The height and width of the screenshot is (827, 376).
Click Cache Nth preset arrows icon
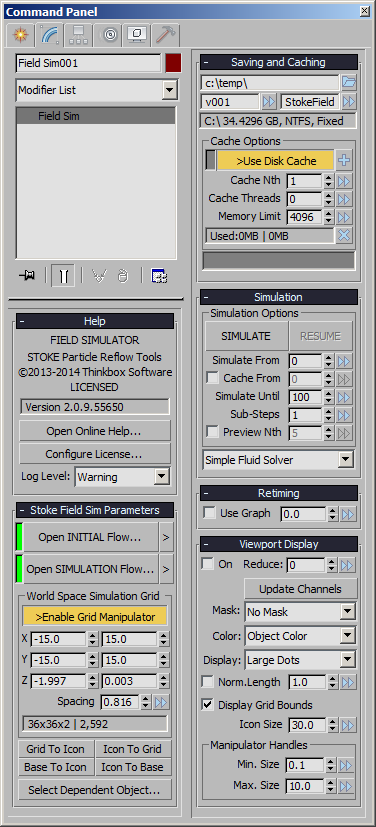click(344, 181)
